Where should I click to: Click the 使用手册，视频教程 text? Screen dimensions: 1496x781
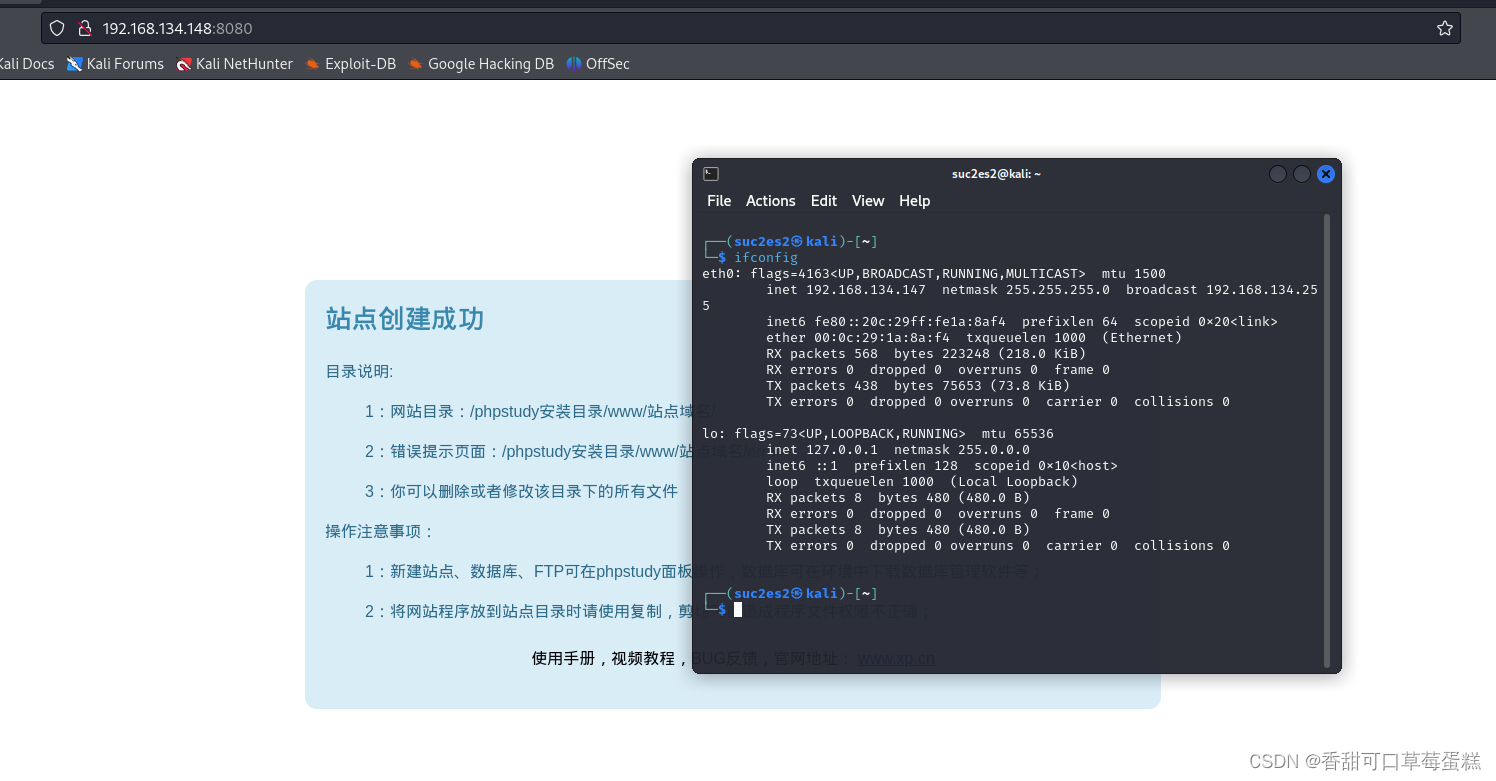(603, 658)
